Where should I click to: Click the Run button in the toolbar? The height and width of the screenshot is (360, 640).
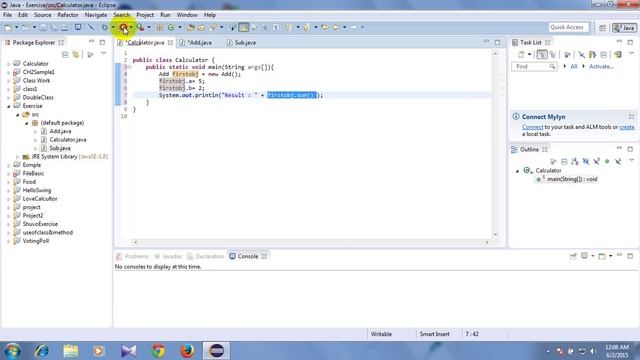(123, 27)
